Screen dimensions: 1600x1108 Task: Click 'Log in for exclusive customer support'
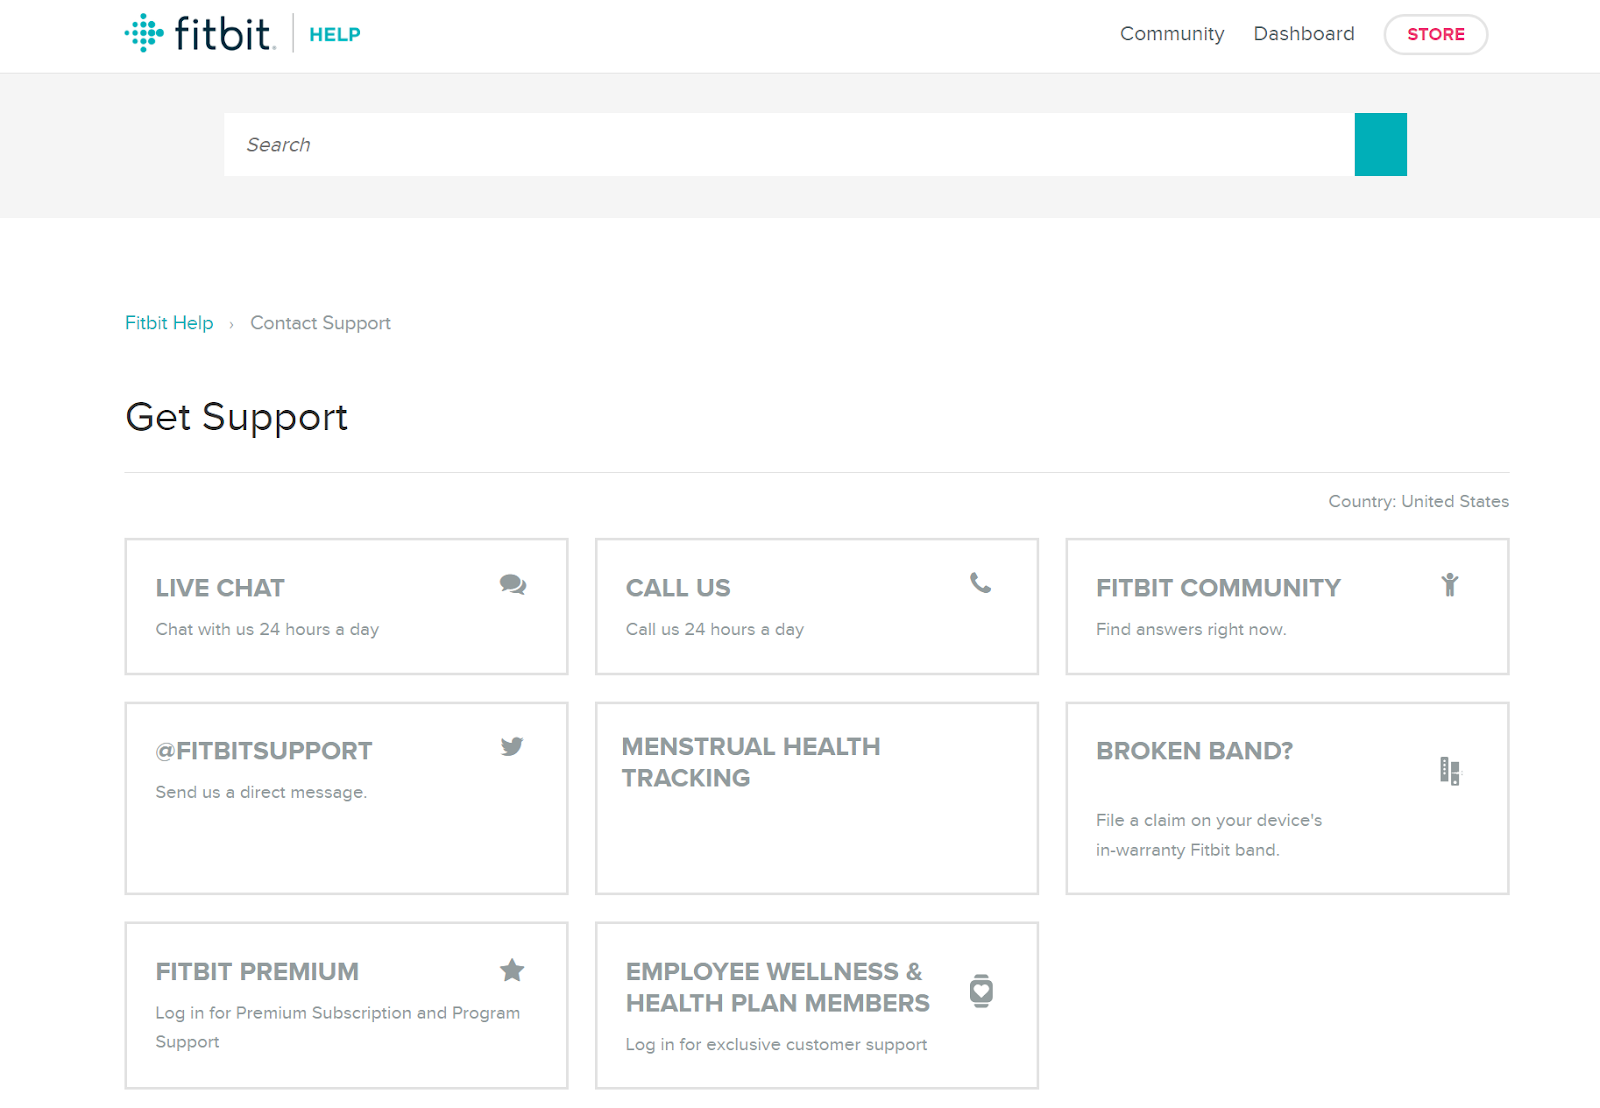[776, 1044]
